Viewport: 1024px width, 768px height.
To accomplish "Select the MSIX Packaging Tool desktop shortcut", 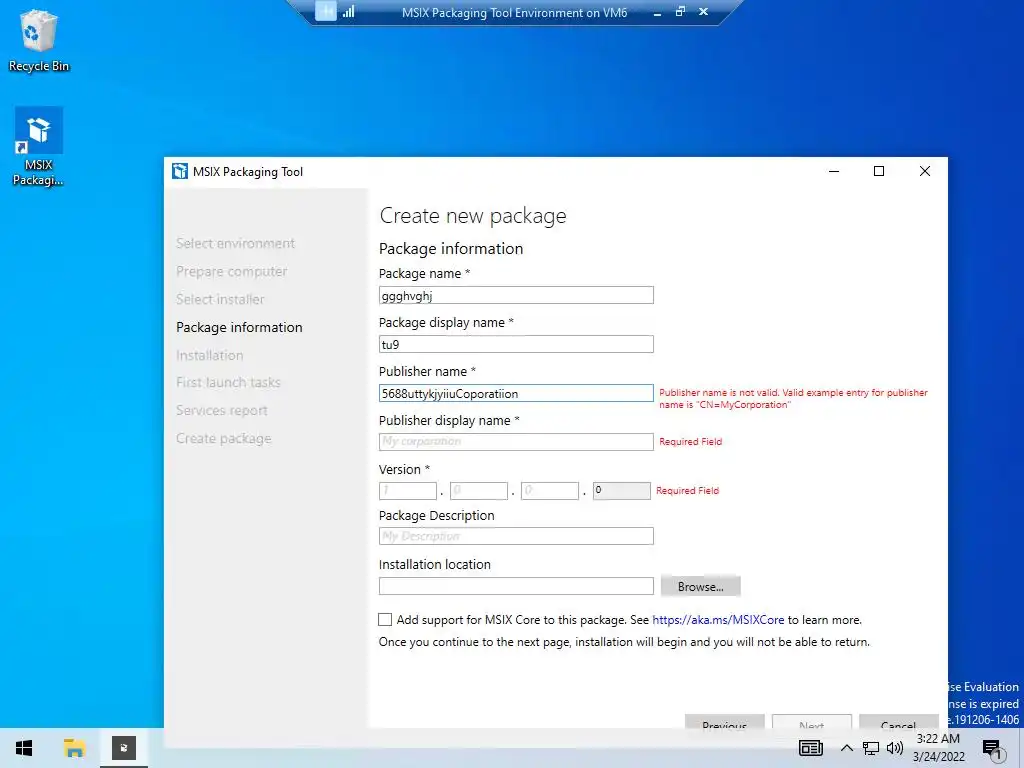I will pyautogui.click(x=39, y=146).
